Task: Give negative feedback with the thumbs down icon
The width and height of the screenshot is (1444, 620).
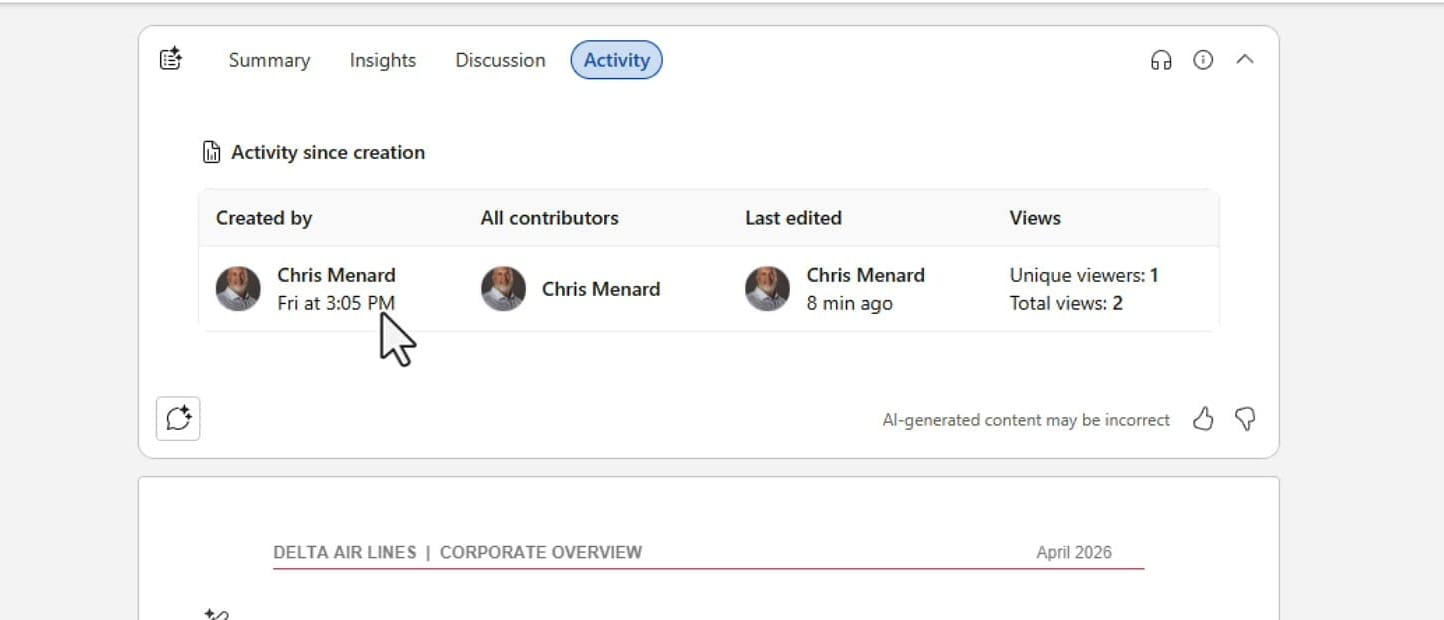Action: [1245, 420]
